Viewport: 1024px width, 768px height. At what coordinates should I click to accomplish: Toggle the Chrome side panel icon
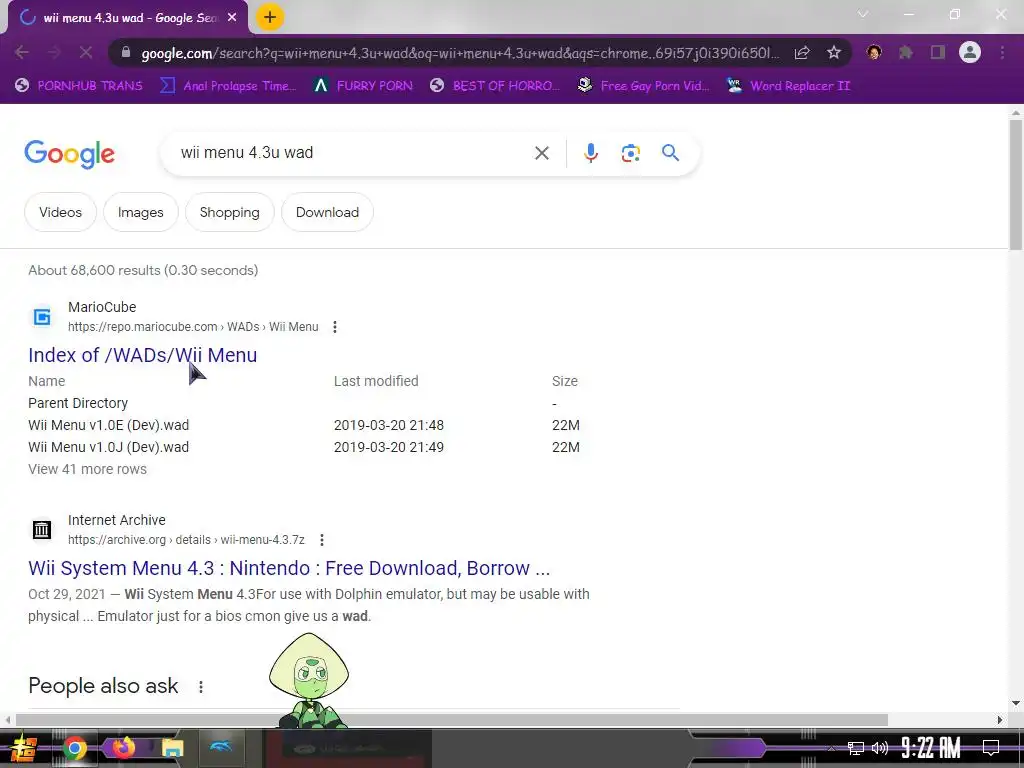click(938, 52)
